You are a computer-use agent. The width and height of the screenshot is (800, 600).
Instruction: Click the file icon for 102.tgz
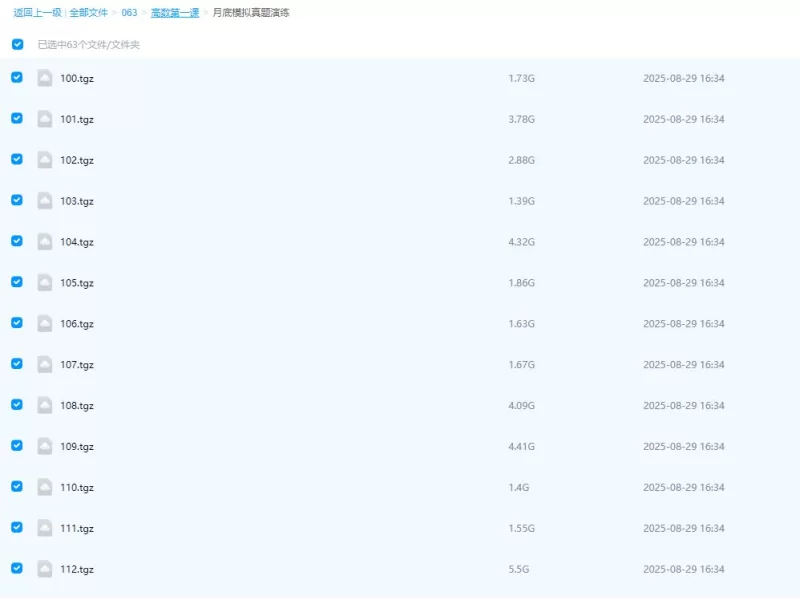(x=45, y=160)
